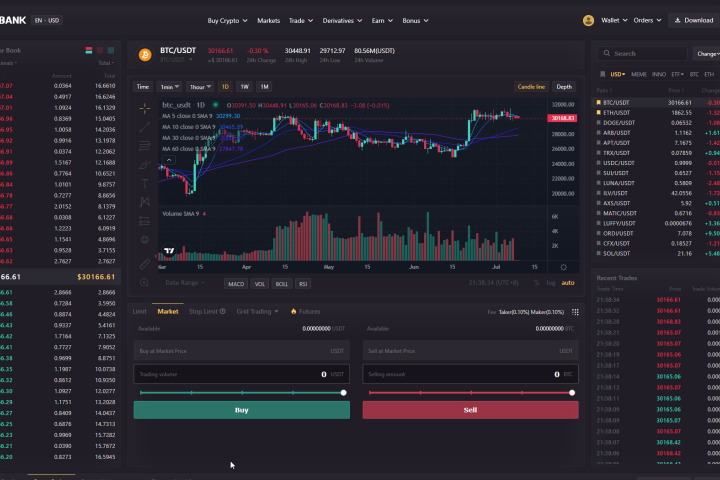Click the sell amount slider handle
This screenshot has width=720, height=480.
click(x=572, y=393)
